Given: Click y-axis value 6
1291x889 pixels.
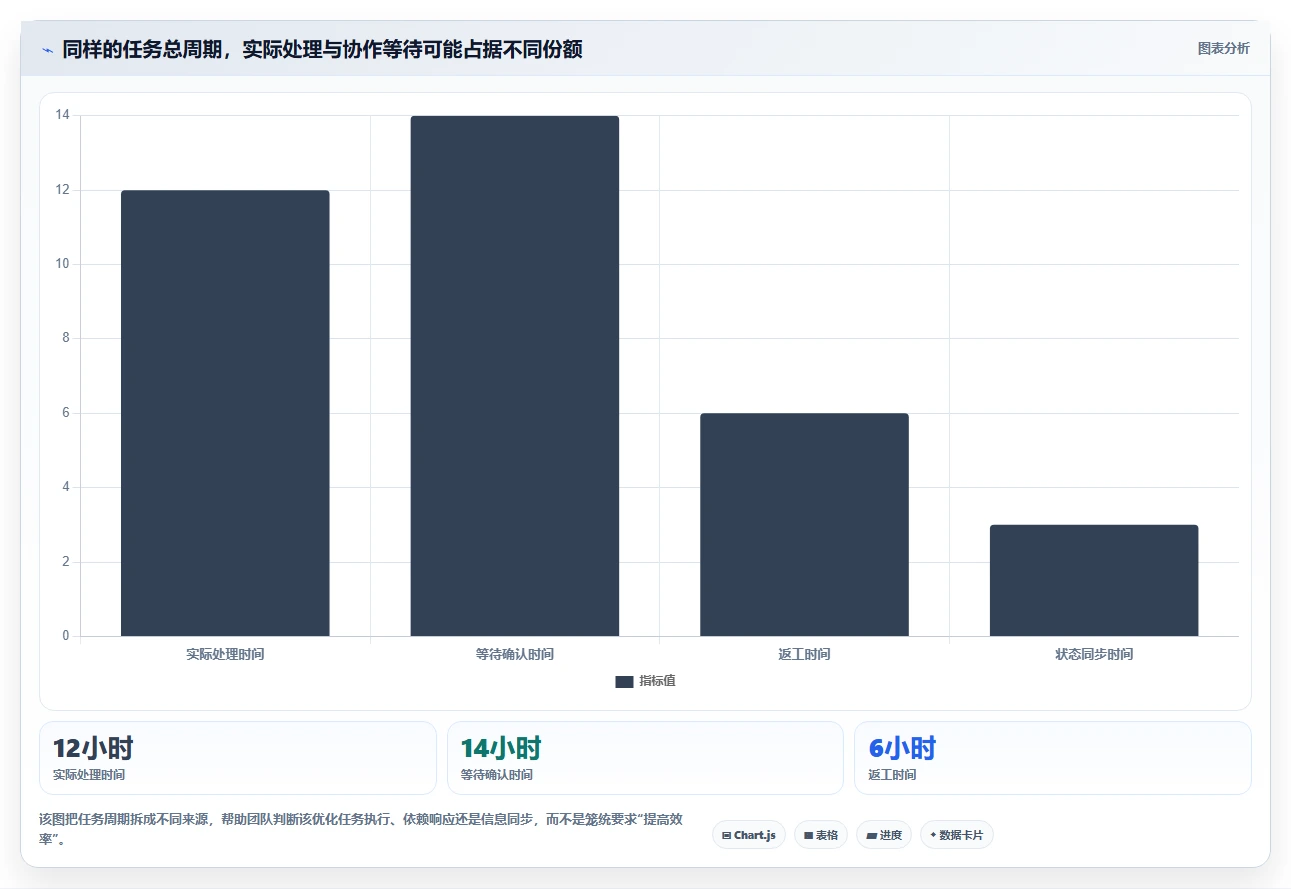Looking at the screenshot, I should coord(66,413).
